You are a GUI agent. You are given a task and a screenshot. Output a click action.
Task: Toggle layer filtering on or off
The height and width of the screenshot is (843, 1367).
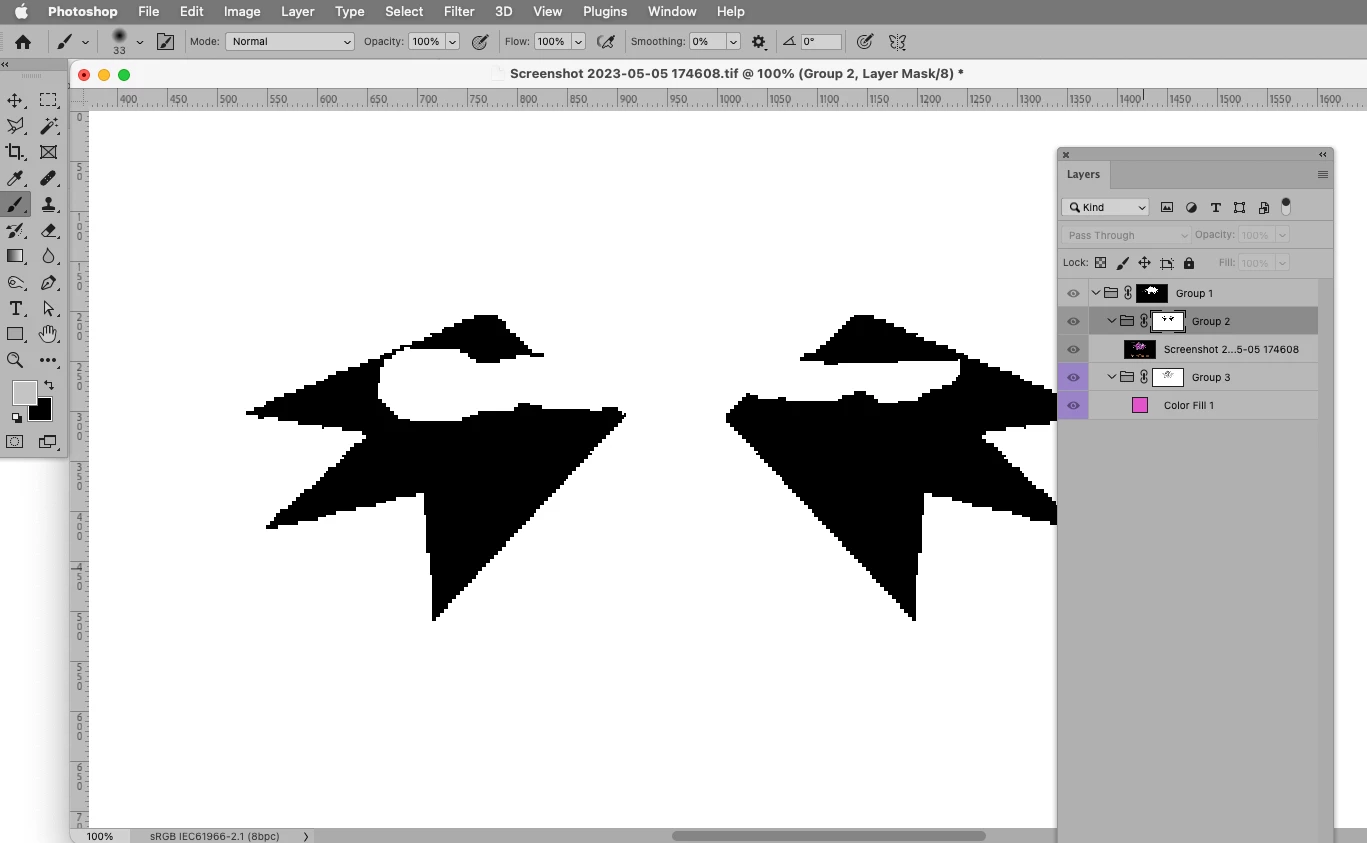click(1286, 206)
